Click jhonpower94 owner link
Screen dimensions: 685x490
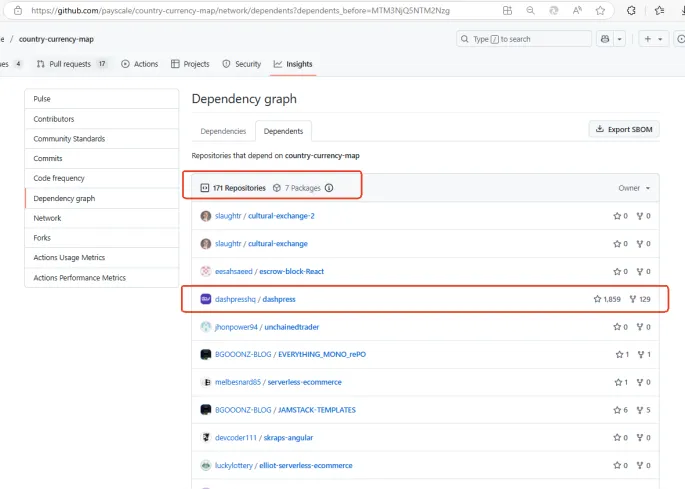pyautogui.click(x=236, y=327)
